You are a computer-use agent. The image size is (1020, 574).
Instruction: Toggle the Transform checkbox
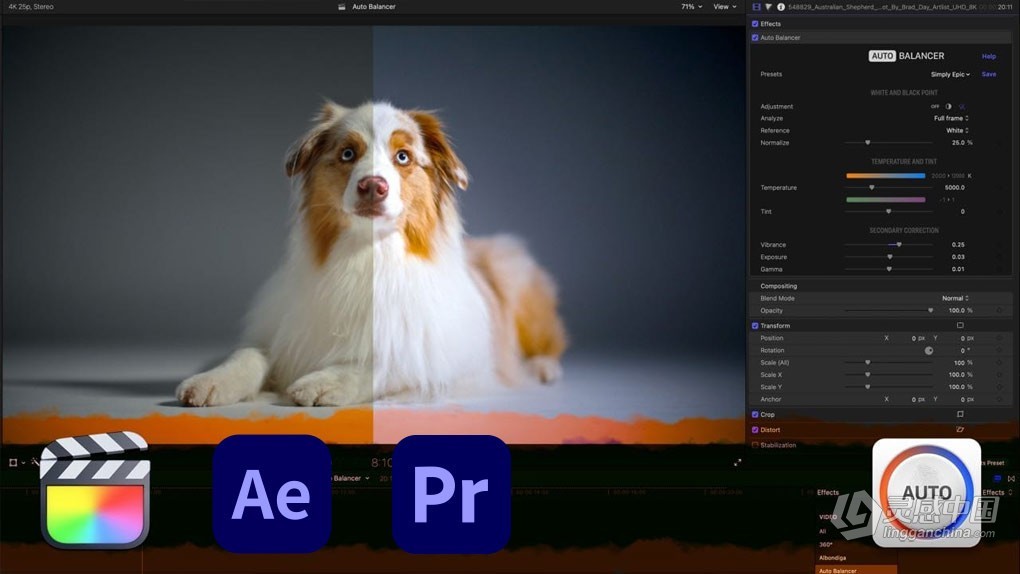click(x=755, y=325)
